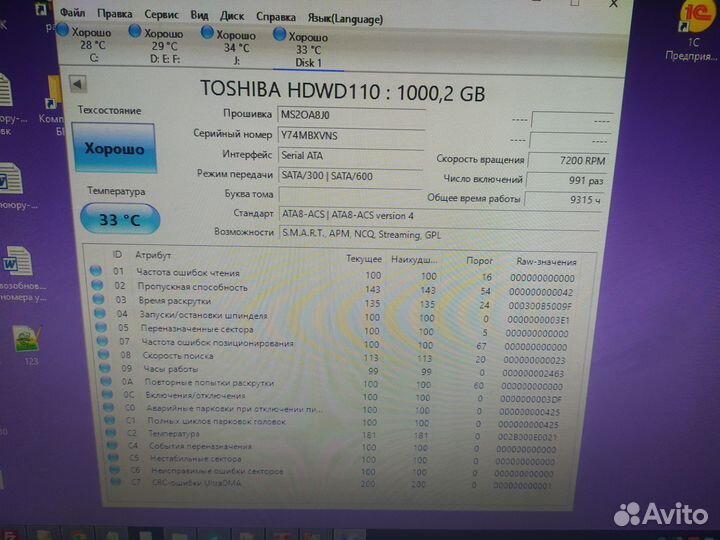This screenshot has width=720, height=540.
Task: Select the Скорость поиска row
Action: pos(331,357)
